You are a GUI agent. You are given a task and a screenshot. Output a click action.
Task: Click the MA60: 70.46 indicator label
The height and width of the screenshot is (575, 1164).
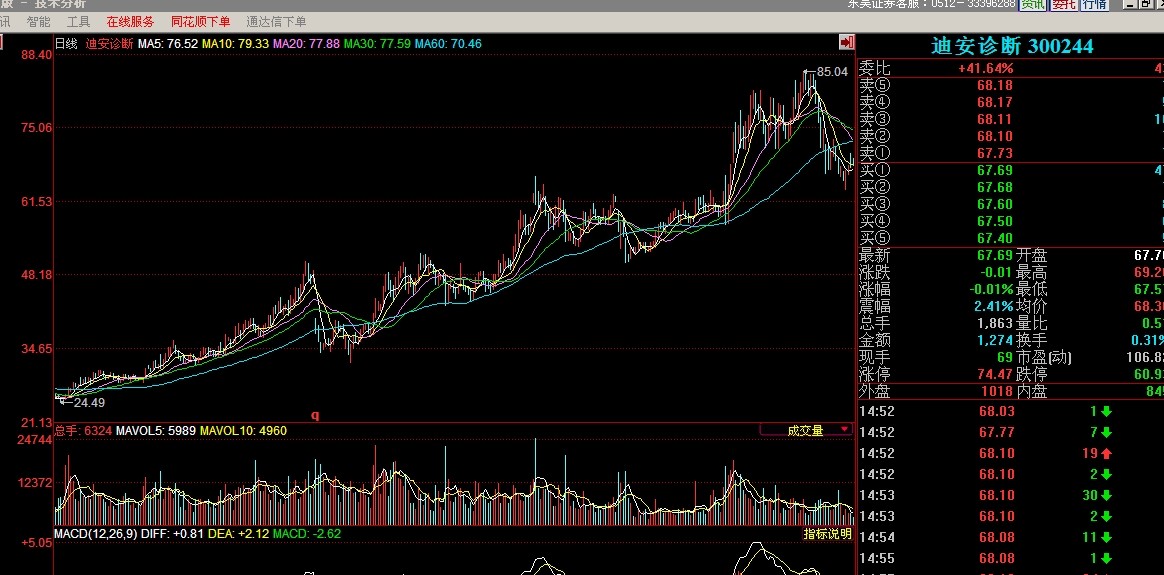tap(448, 44)
